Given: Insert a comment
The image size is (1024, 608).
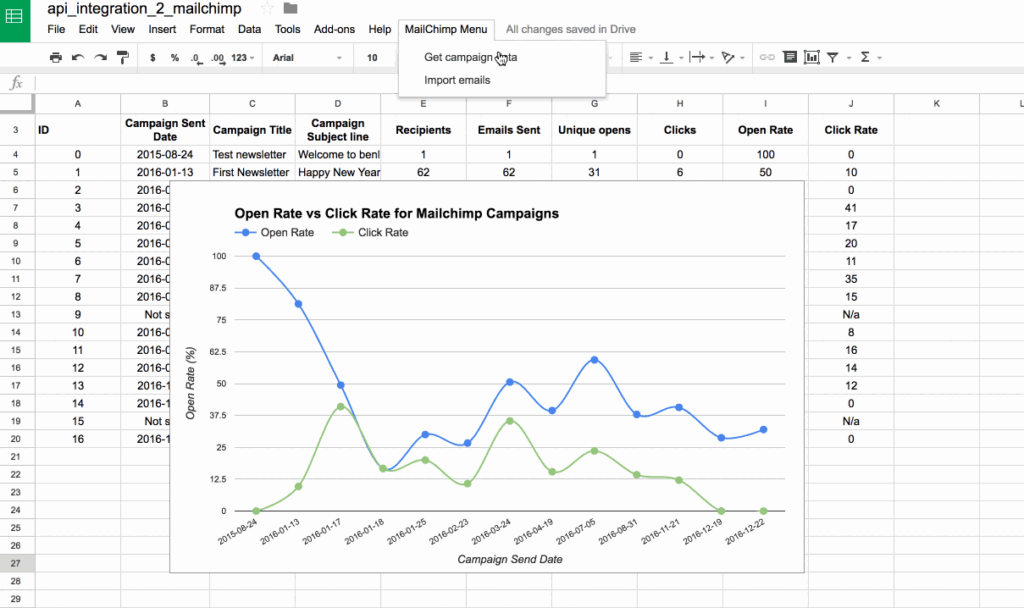Looking at the screenshot, I should [x=790, y=57].
